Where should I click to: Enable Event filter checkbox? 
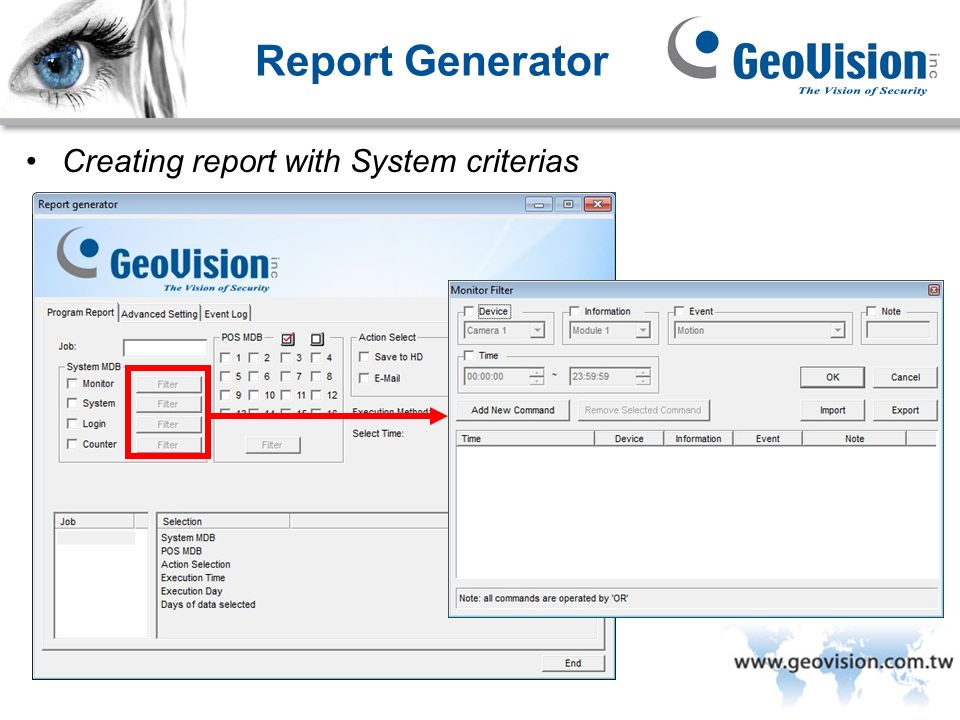tap(678, 311)
